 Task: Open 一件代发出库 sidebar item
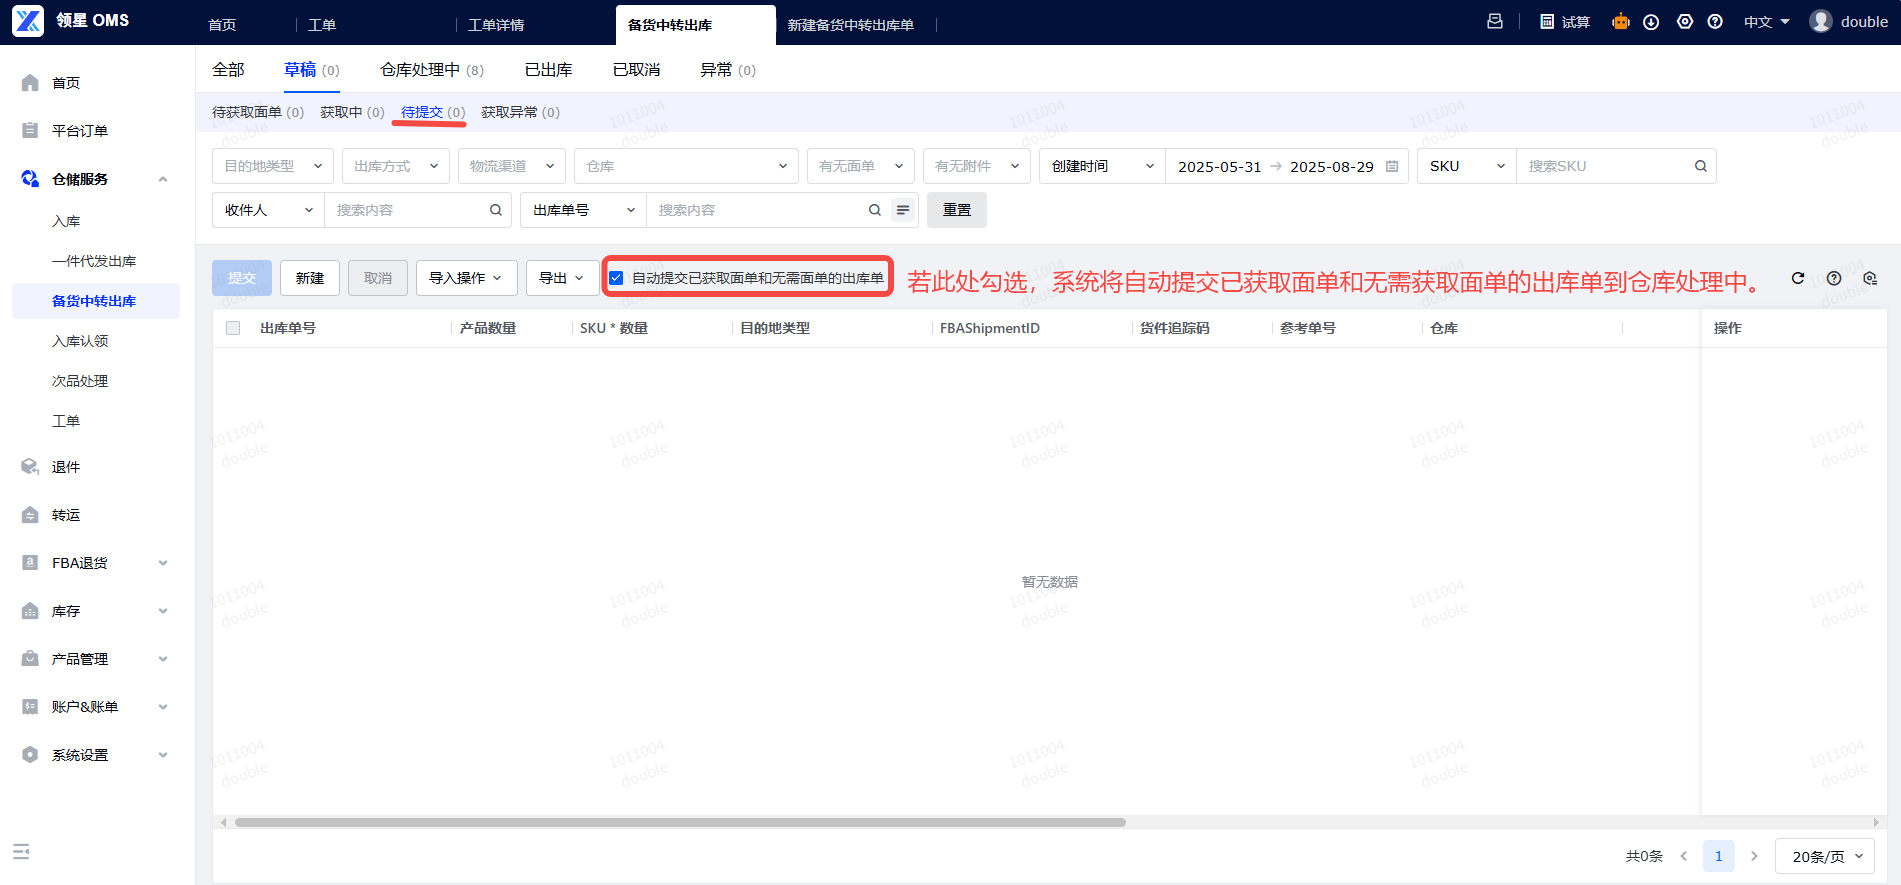(x=94, y=261)
